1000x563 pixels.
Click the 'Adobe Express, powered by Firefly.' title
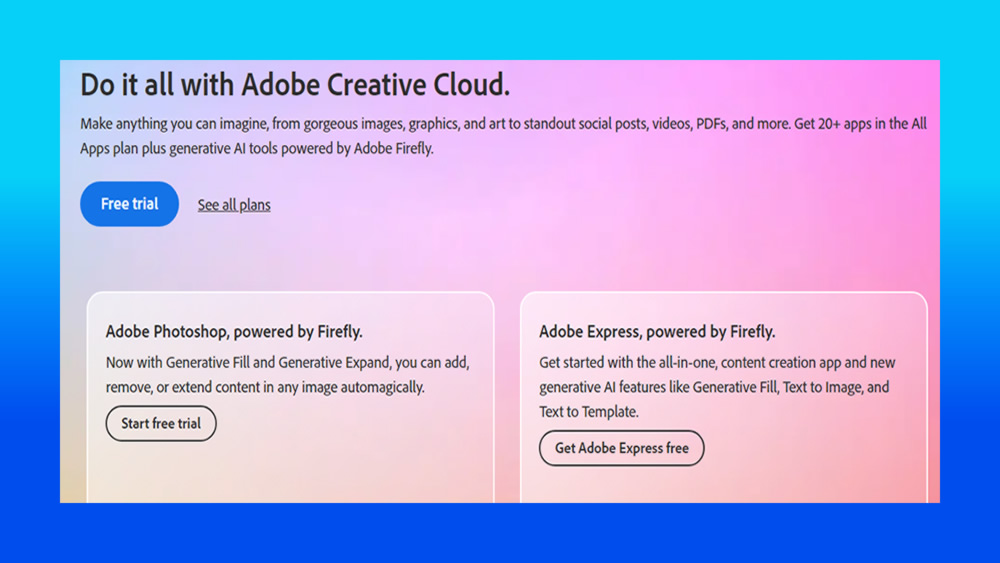point(657,332)
